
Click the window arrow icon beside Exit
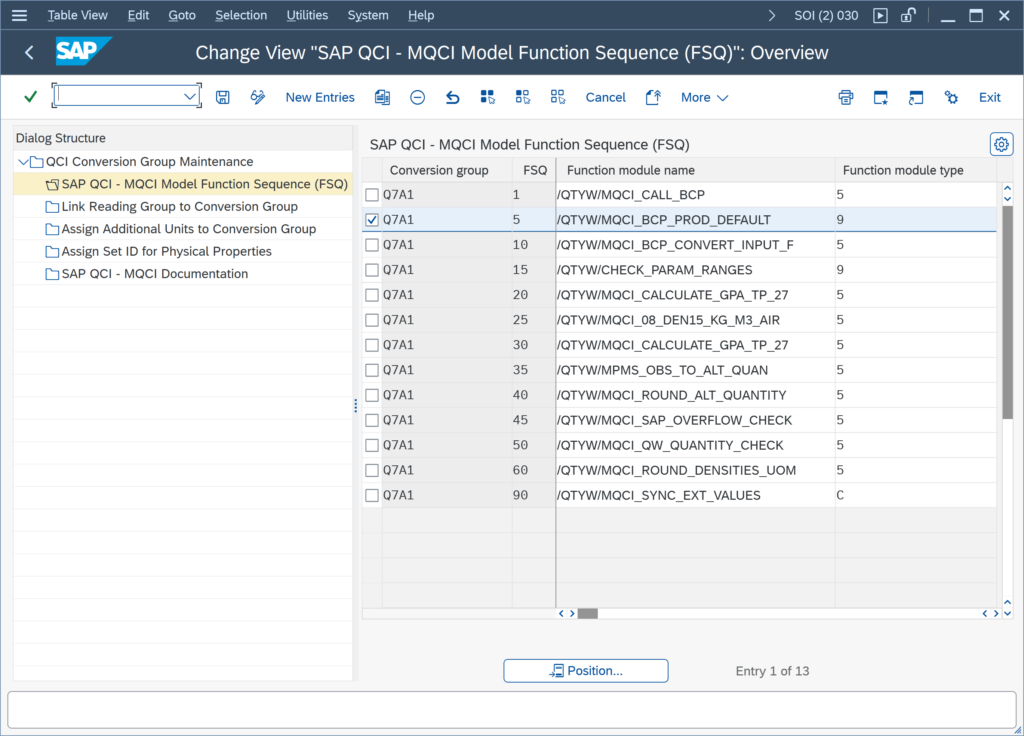coord(916,97)
